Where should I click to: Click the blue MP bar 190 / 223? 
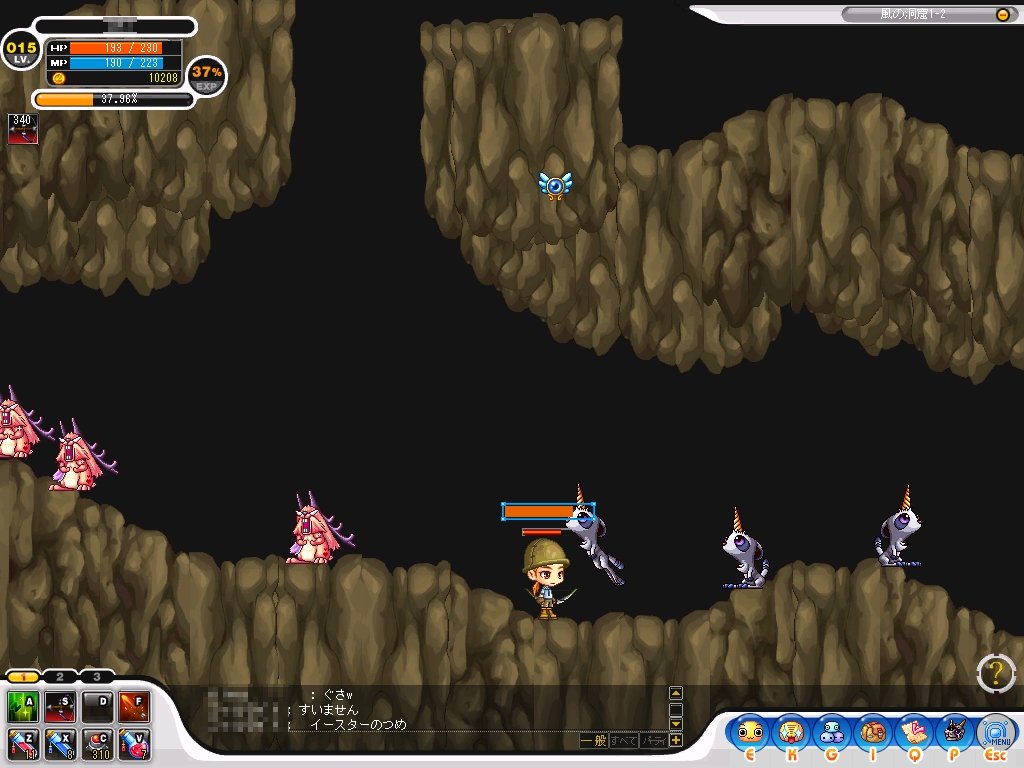(125, 63)
